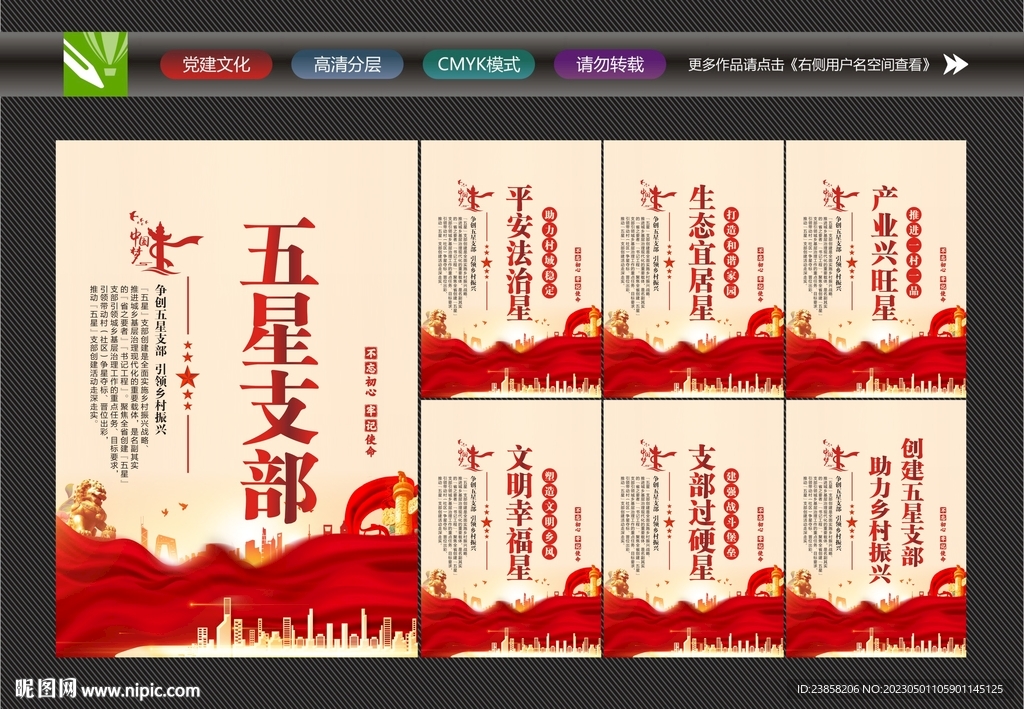Select the purple 请勿转载 pill button
Image resolution: width=1024 pixels, height=709 pixels.
click(x=610, y=65)
